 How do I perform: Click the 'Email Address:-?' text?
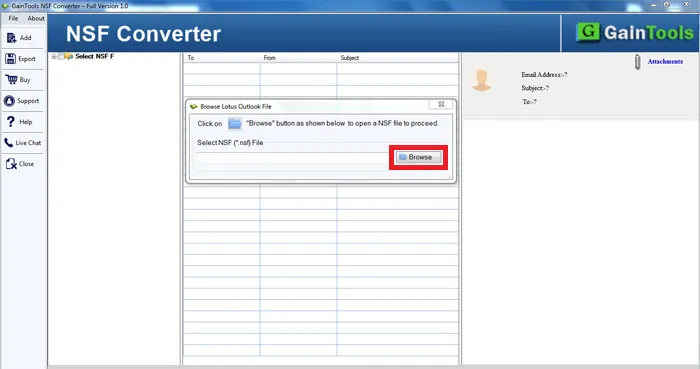(x=544, y=75)
